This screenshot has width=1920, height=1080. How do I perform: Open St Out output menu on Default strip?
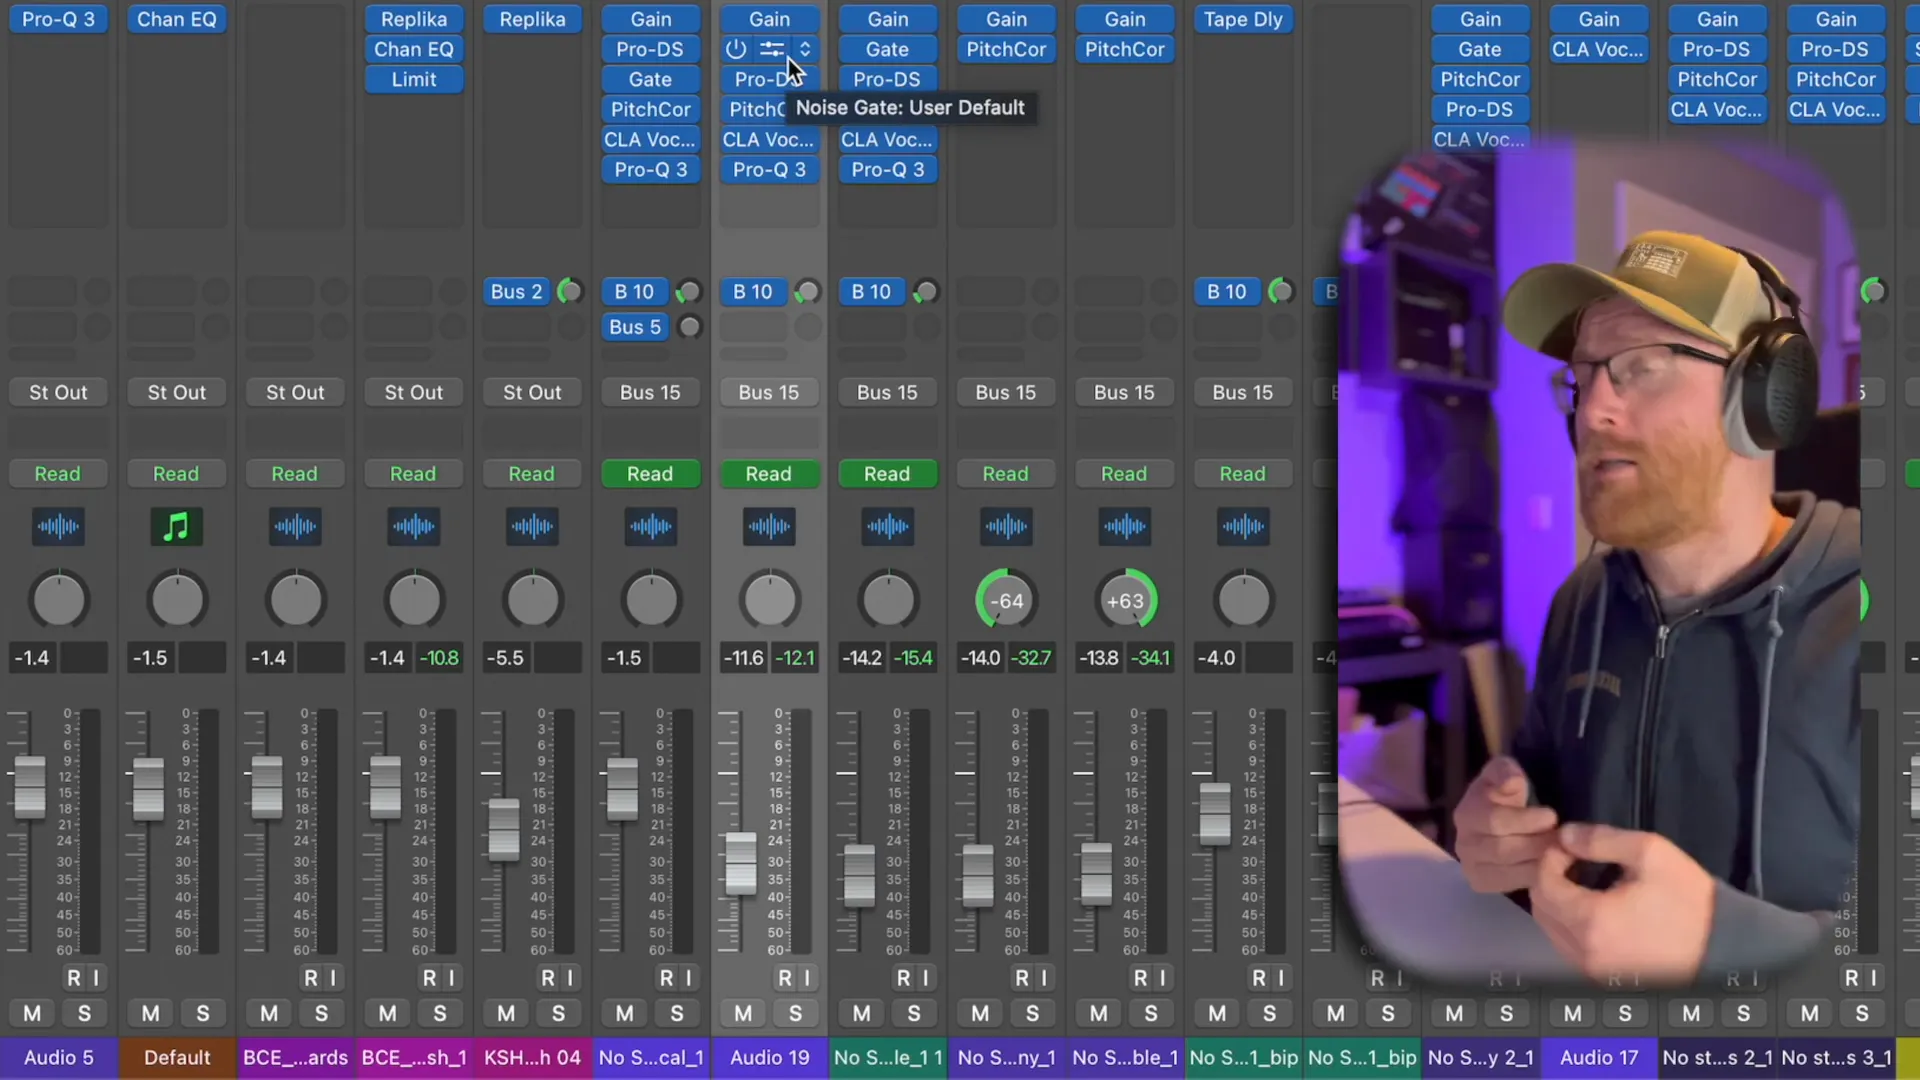coord(177,392)
